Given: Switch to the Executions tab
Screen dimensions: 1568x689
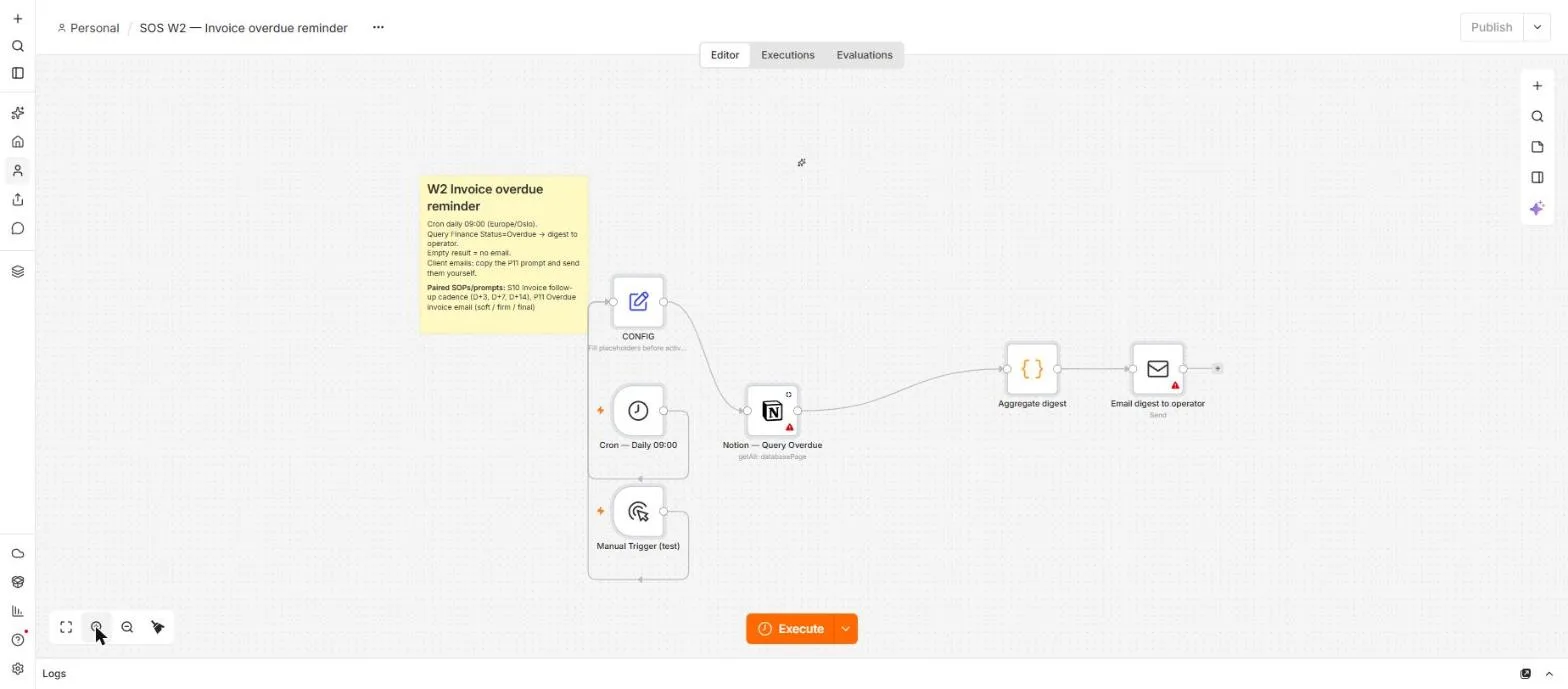Looking at the screenshot, I should click(788, 55).
